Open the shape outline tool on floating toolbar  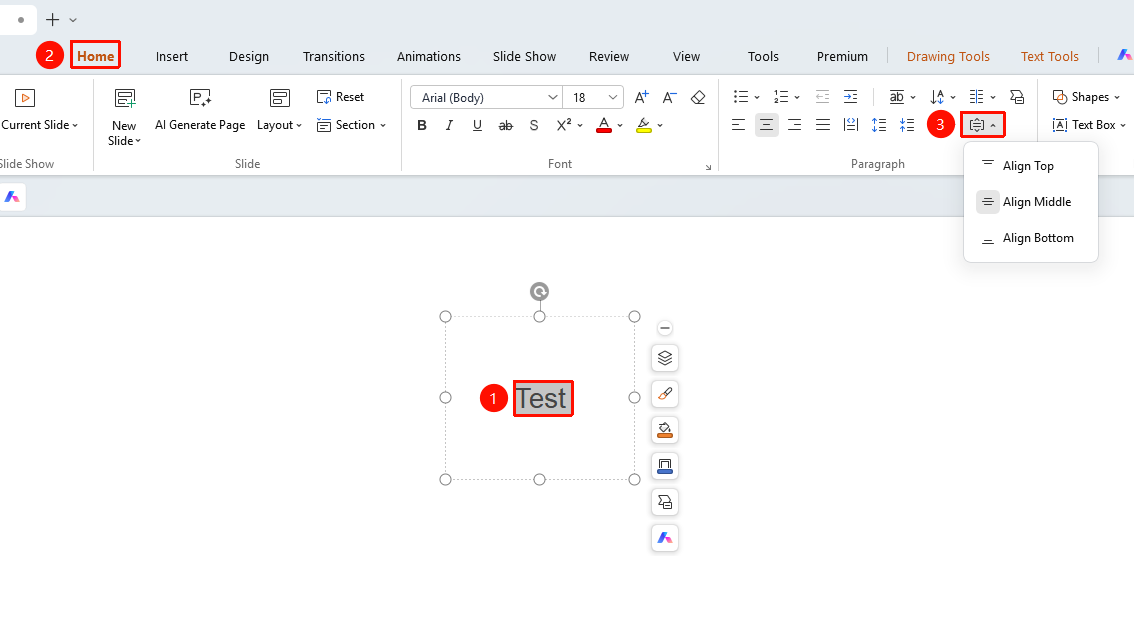[x=665, y=466]
